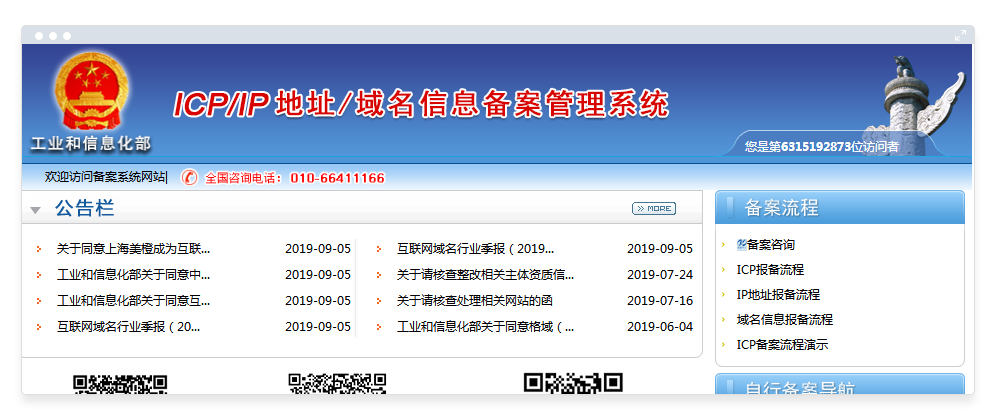Click the leftmost QR code
This screenshot has width=1000, height=420.
click(x=119, y=384)
